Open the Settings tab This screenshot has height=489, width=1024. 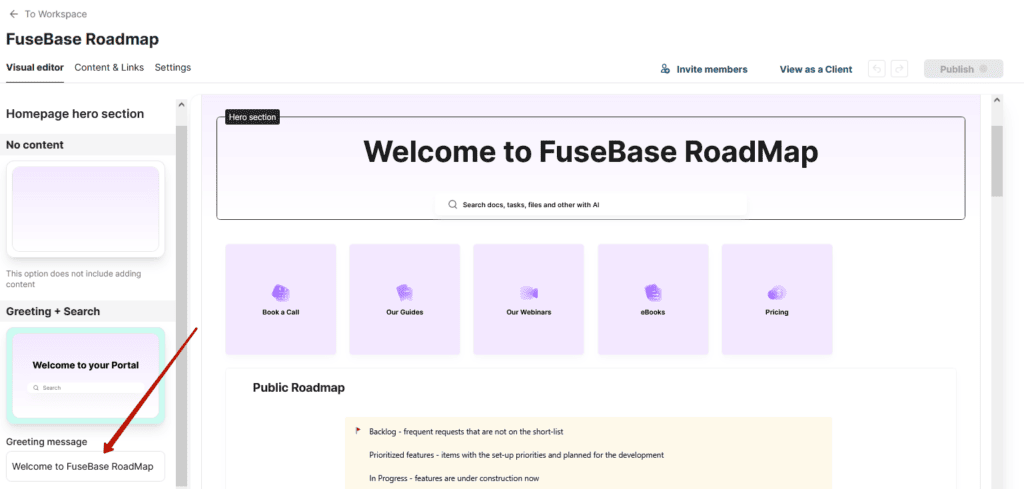(x=173, y=67)
